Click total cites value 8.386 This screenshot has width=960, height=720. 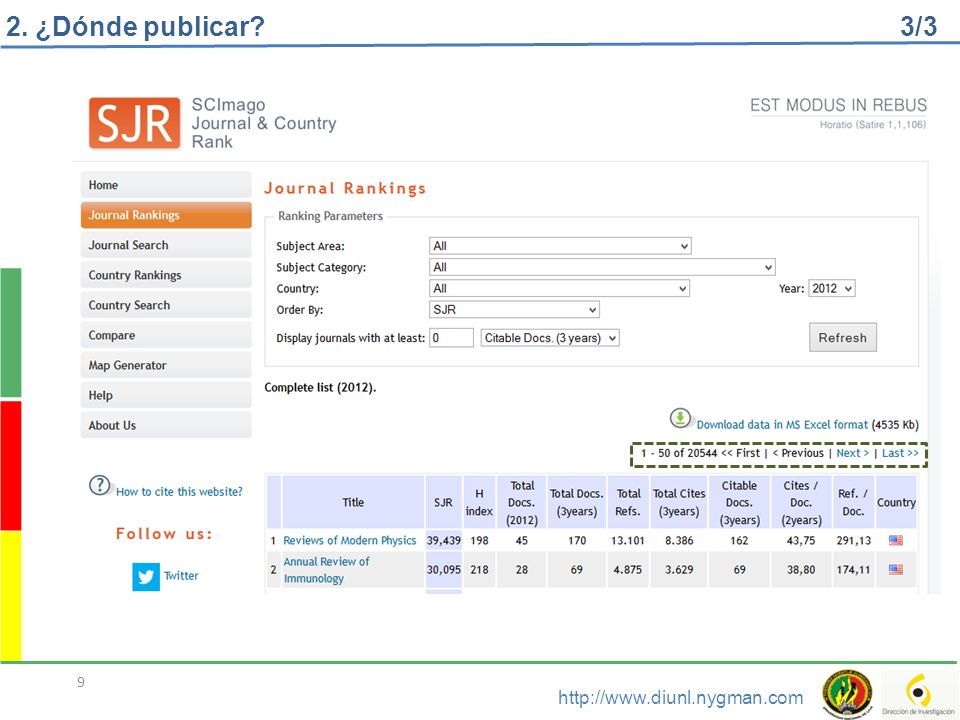coord(680,541)
